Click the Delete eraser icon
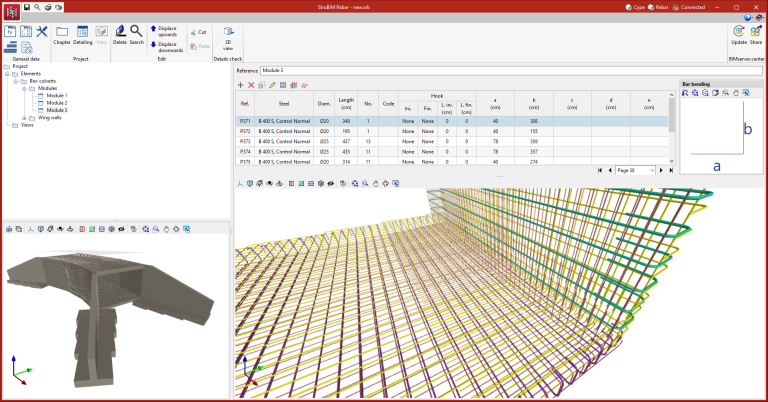 click(x=120, y=33)
